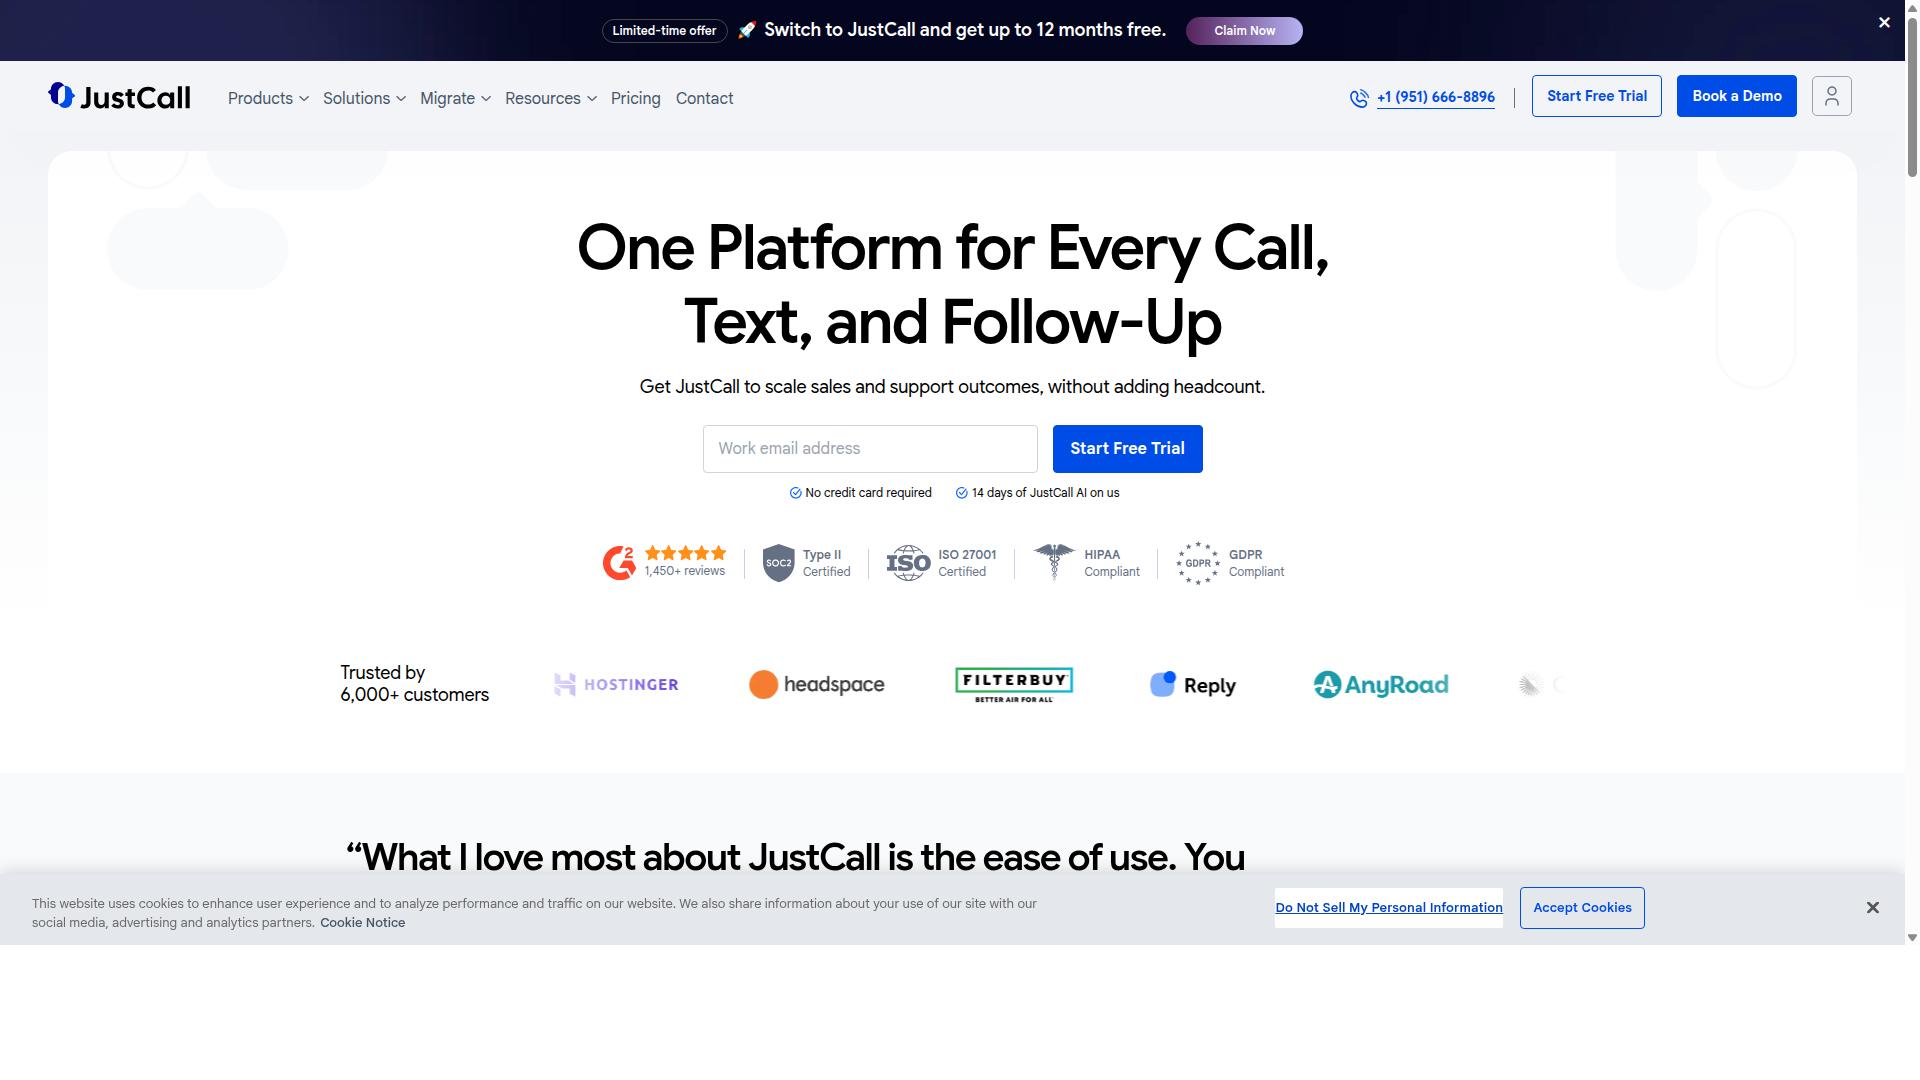Click the Limited-time offer badge
Viewport: 1920px width, 1080px height.
[664, 31]
